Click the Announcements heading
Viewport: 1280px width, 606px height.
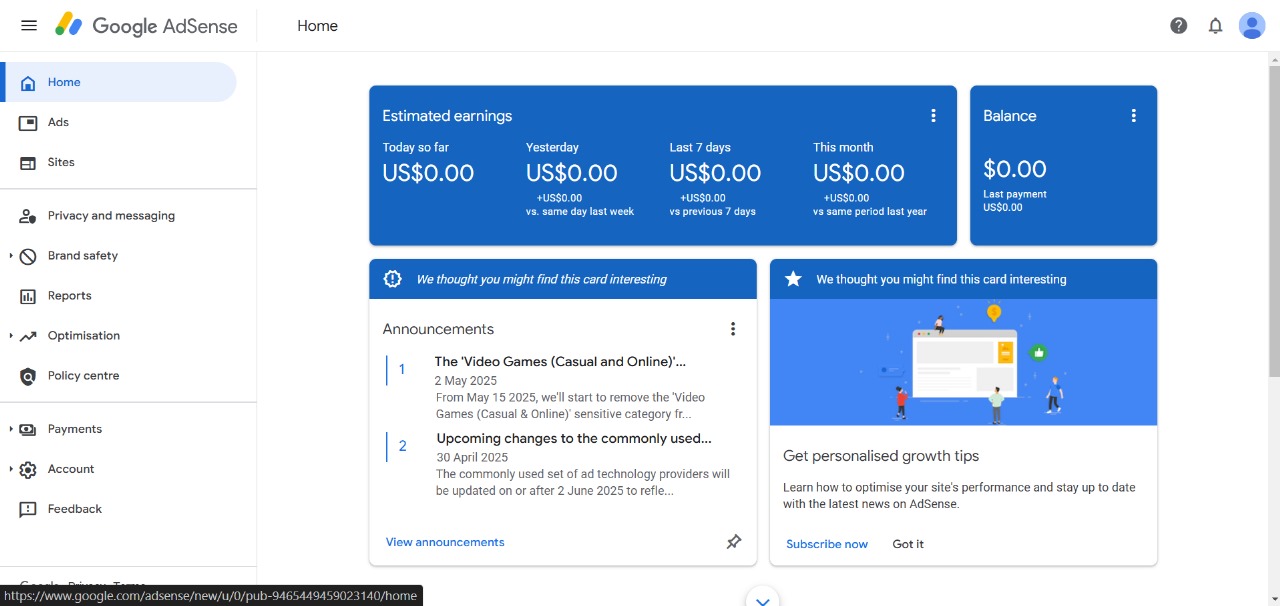click(438, 329)
